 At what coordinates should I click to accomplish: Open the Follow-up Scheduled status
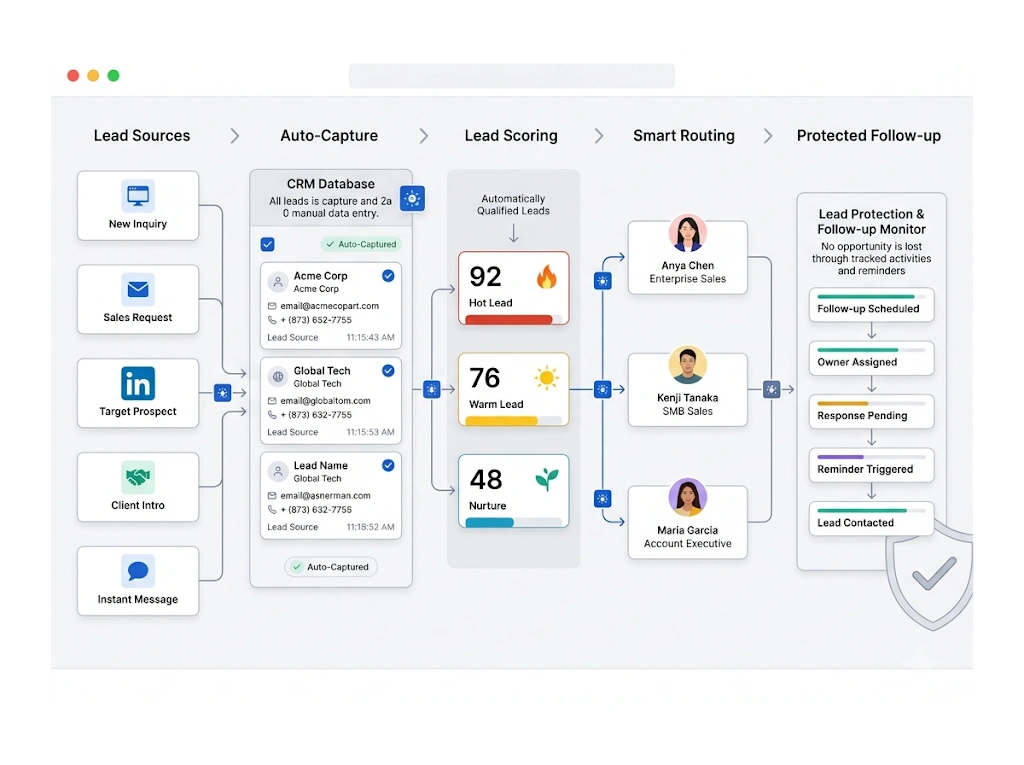coord(871,305)
